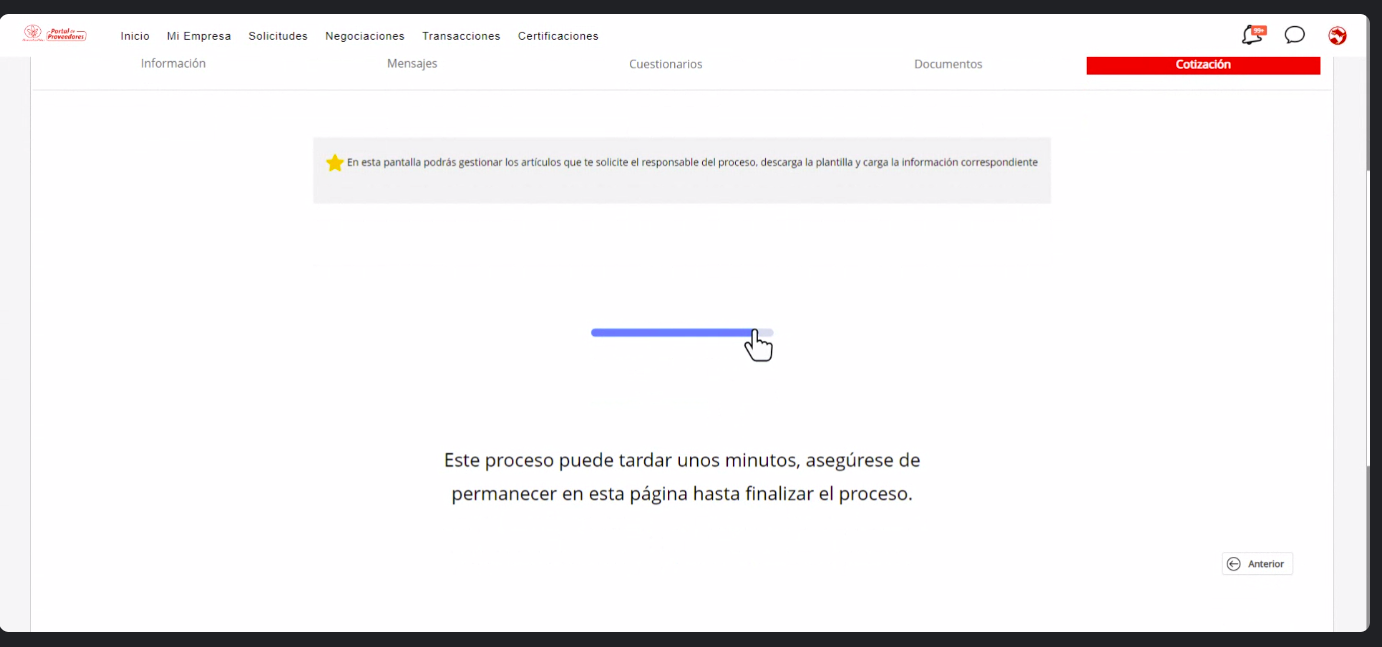Image resolution: width=1382 pixels, height=647 pixels.
Task: Go to Inicio in the navigation bar
Action: point(135,36)
